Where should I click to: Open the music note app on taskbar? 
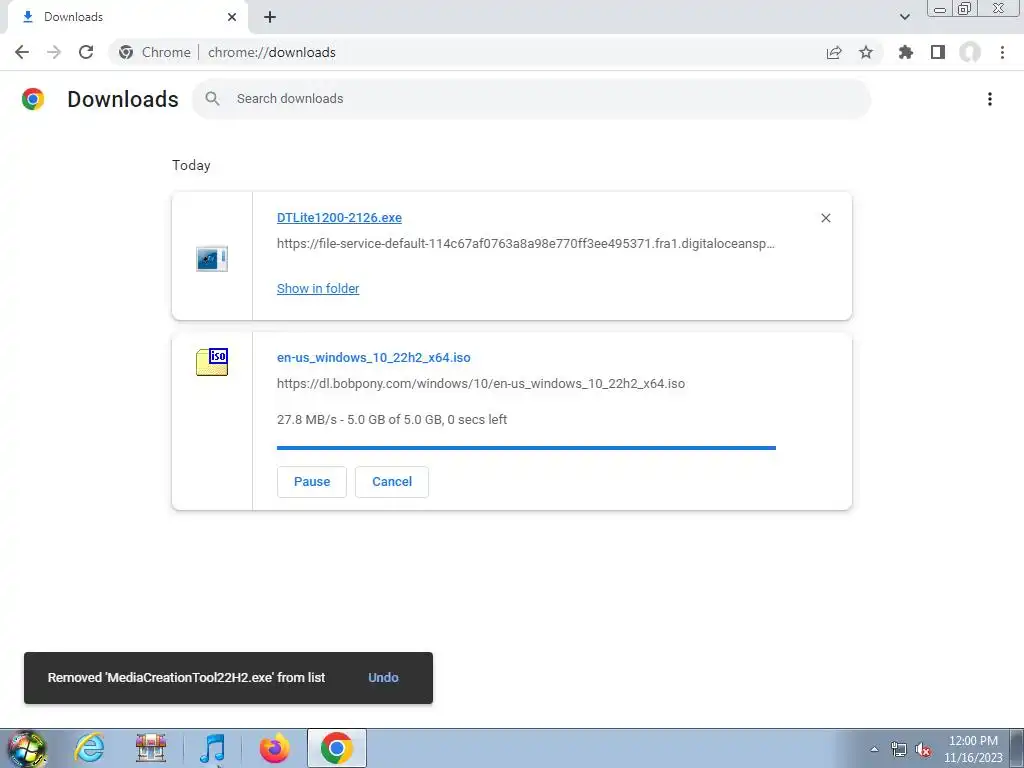point(212,748)
